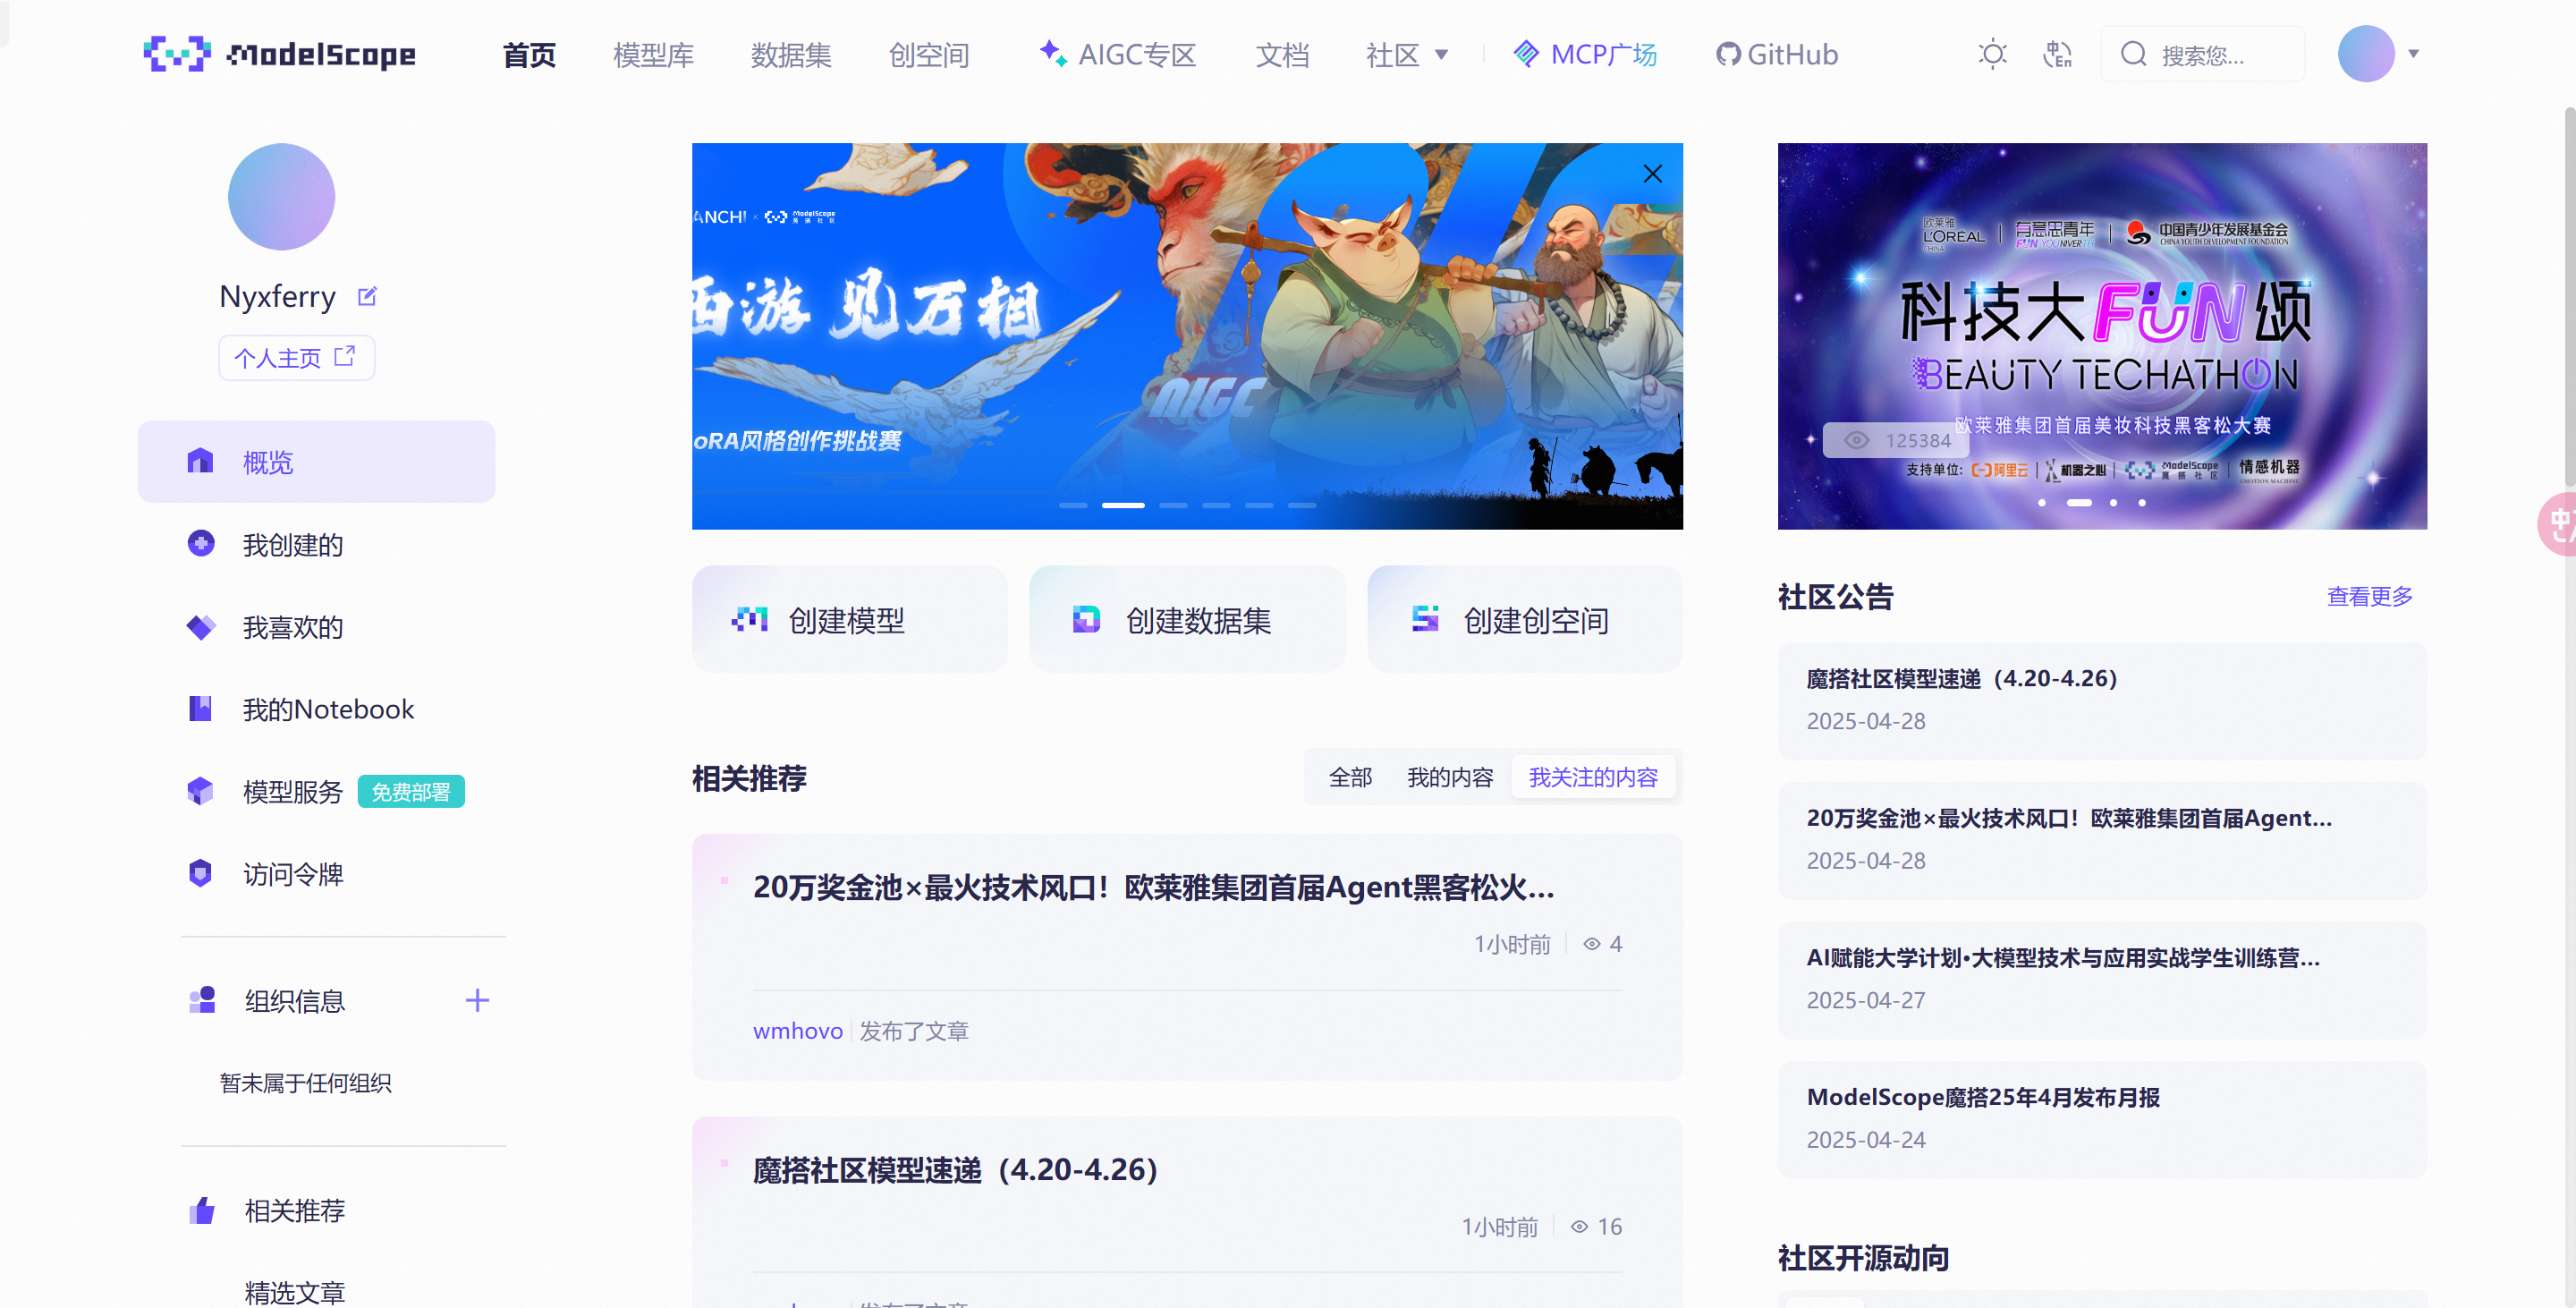Click the profile avatar in sidebar
Screen dimensions: 2576x1308
tap(281, 197)
